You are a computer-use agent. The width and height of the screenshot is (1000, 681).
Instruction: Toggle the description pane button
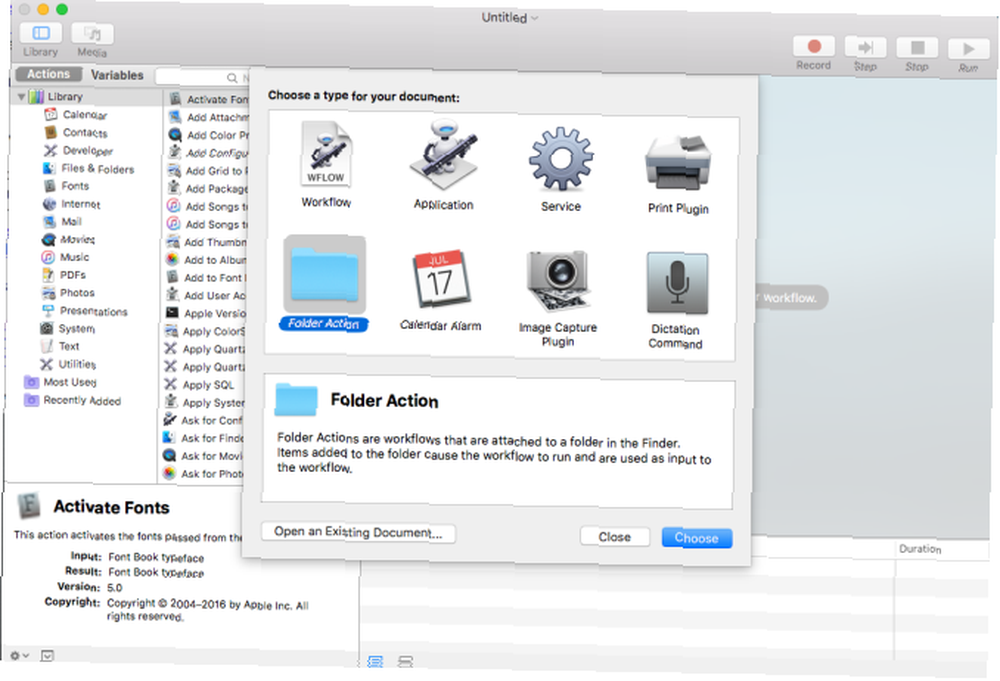(47, 655)
